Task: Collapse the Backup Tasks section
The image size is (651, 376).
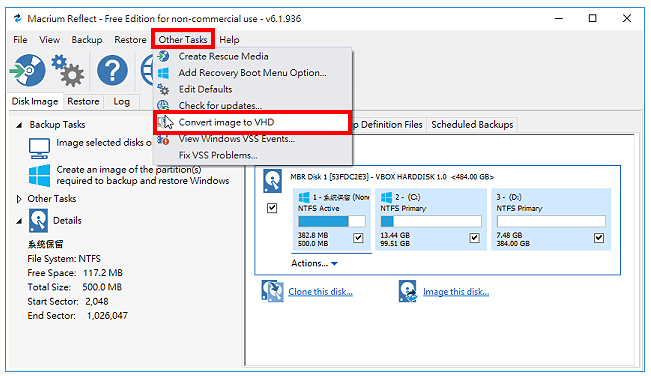Action: 19,125
